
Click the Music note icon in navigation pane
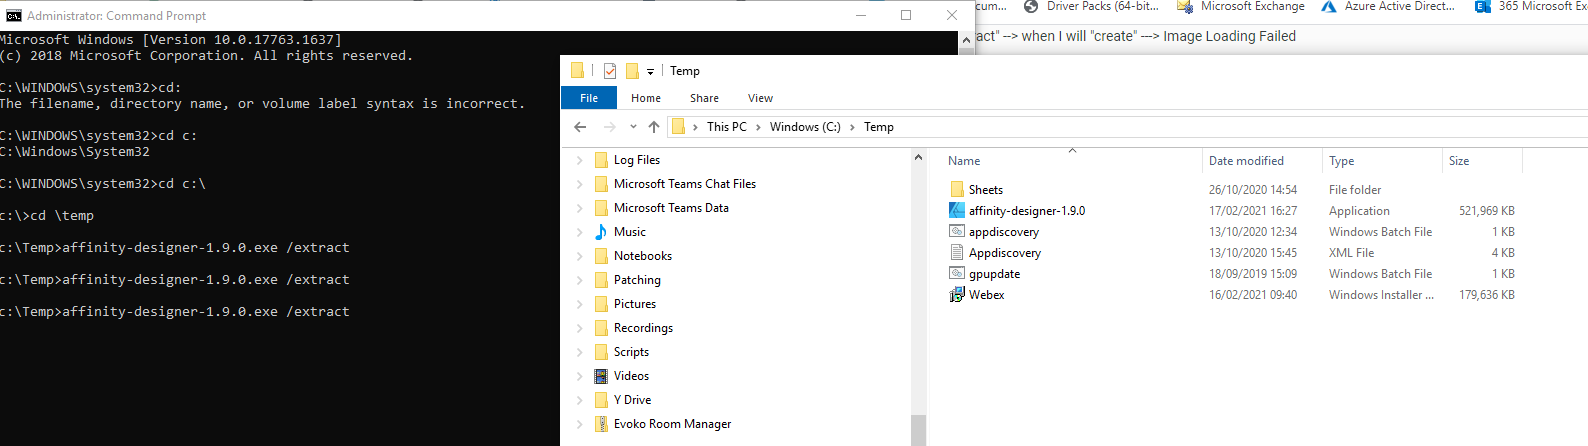[601, 232]
